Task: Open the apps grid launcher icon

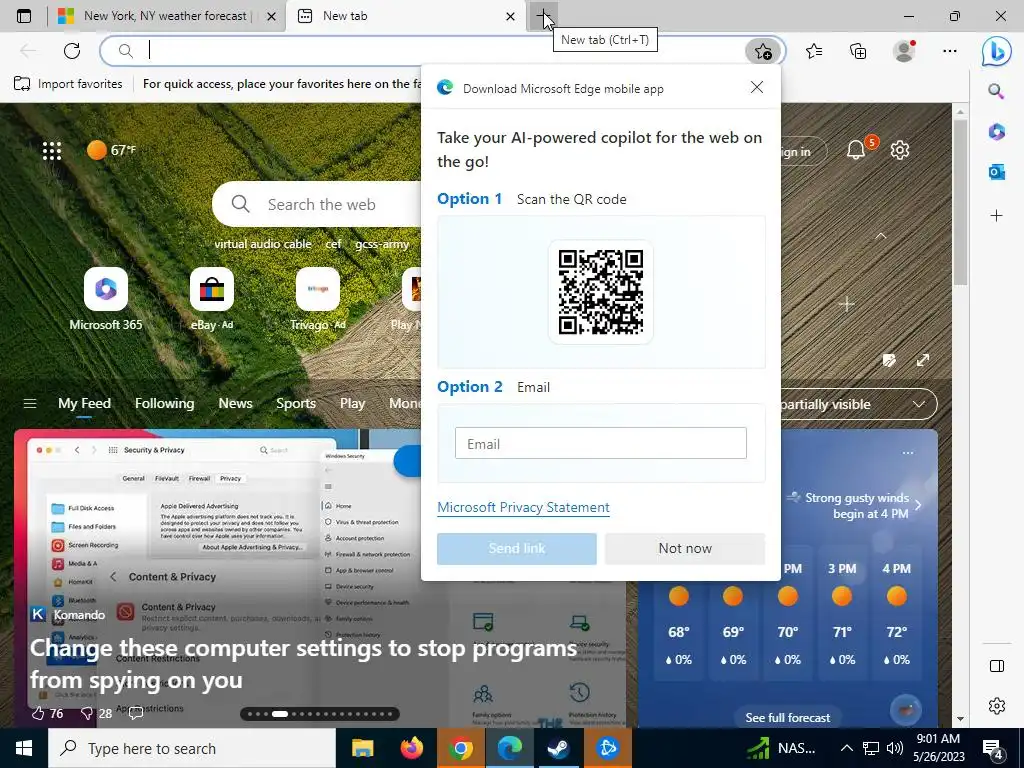Action: pyautogui.click(x=52, y=151)
